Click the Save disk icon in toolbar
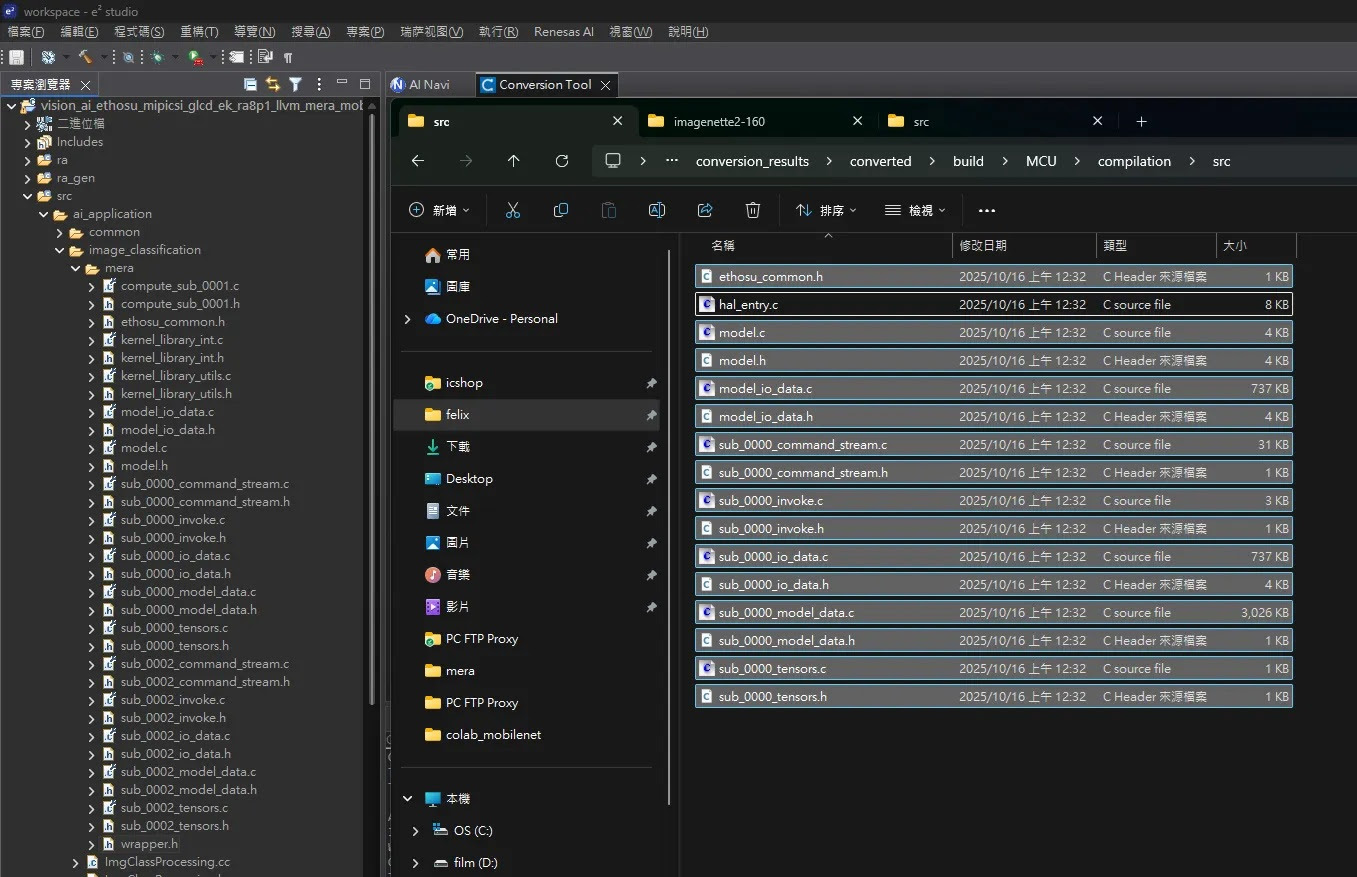Viewport: 1357px width, 877px height. (16, 57)
